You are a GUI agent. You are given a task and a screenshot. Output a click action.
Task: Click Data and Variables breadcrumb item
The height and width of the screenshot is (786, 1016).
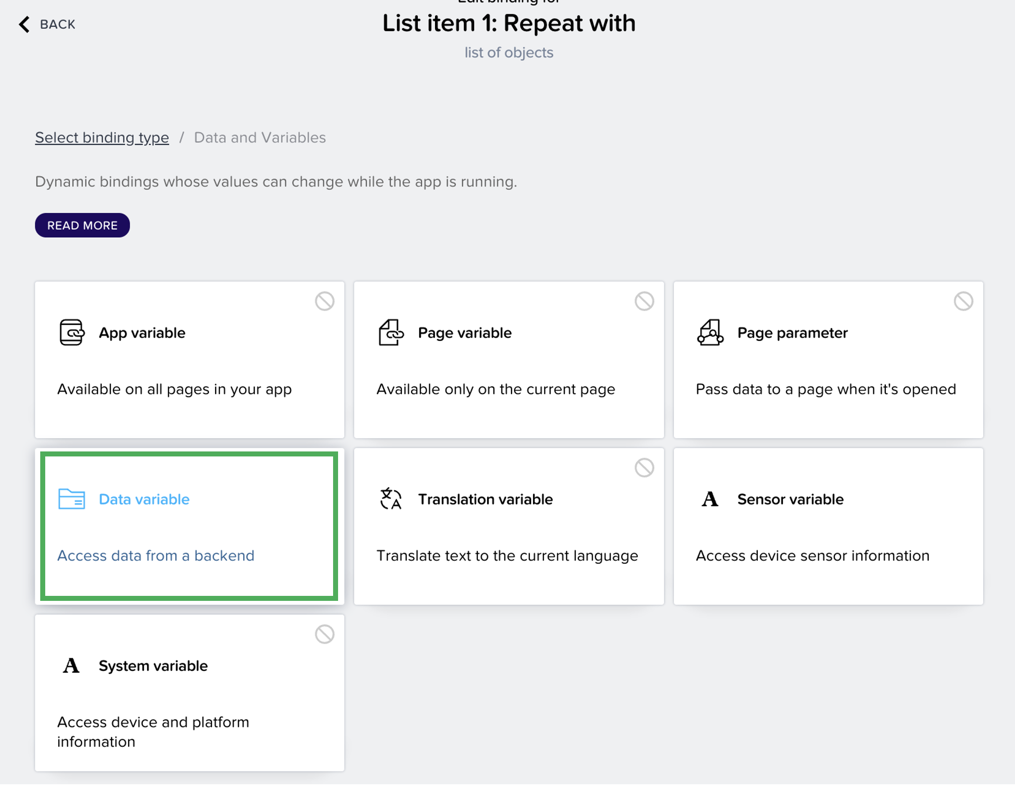pos(260,138)
